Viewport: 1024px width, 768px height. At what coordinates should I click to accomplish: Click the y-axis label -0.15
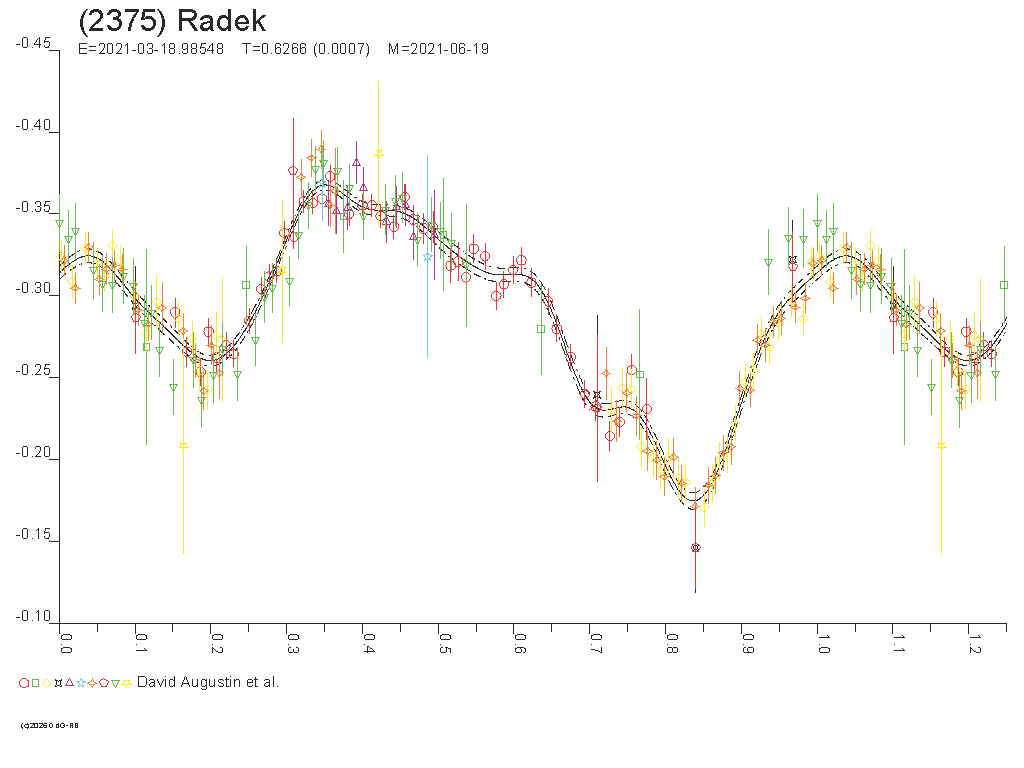tap(33, 534)
